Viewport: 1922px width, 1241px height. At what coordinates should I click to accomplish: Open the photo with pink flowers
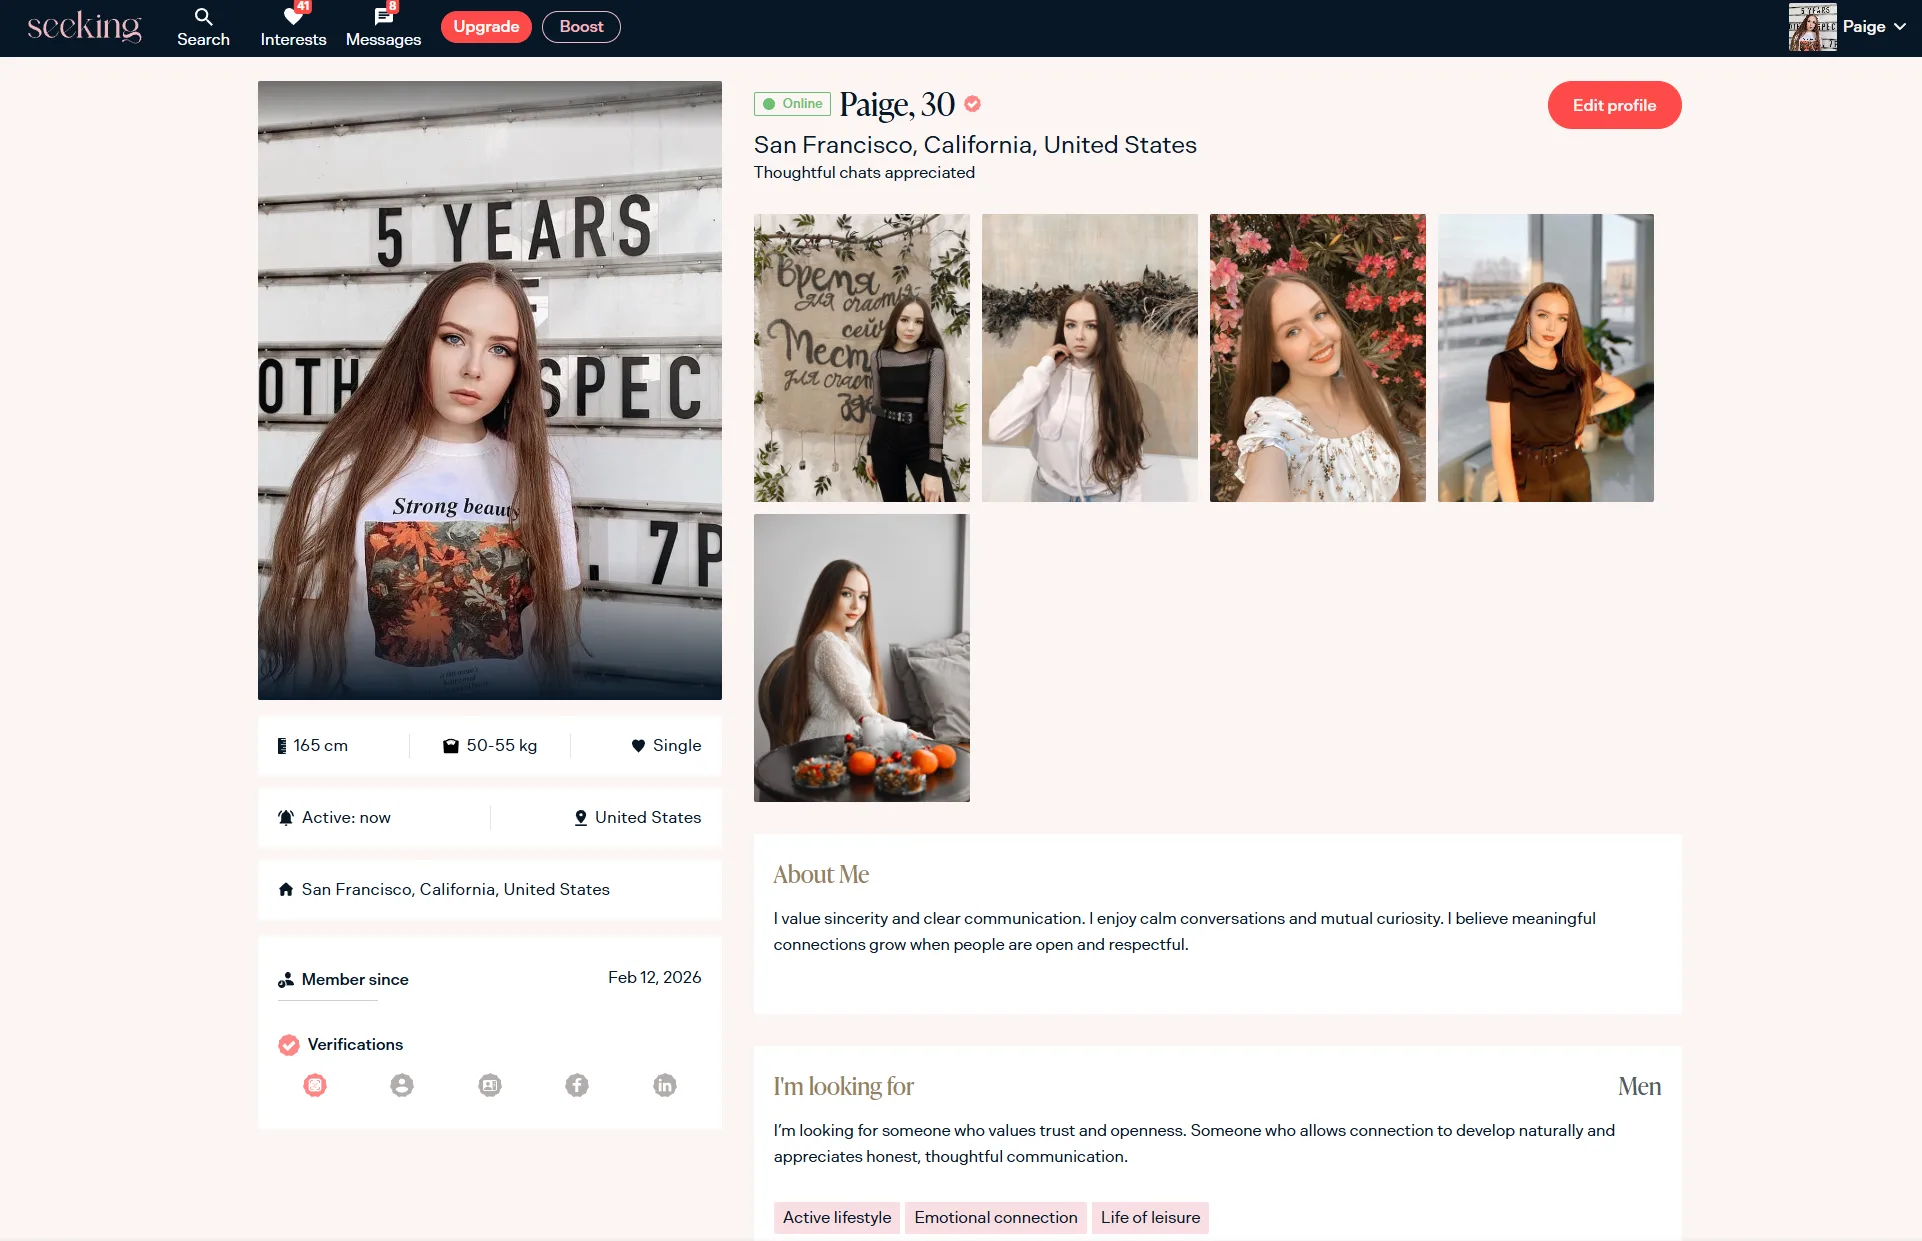click(1317, 358)
